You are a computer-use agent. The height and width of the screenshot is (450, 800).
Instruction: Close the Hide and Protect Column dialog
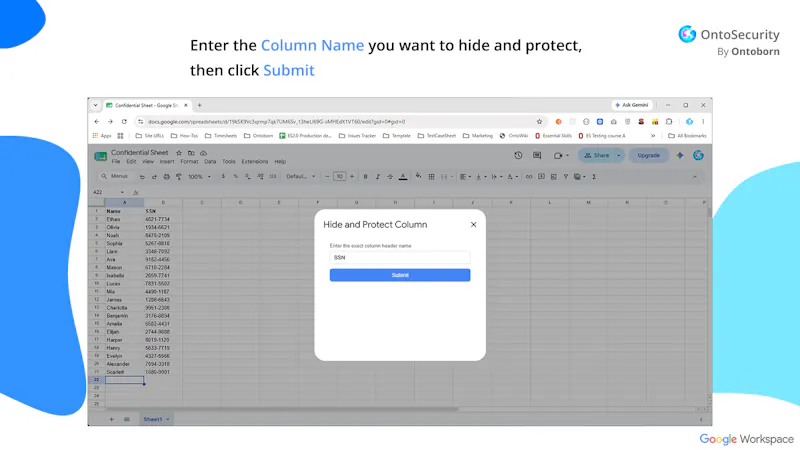[473, 224]
